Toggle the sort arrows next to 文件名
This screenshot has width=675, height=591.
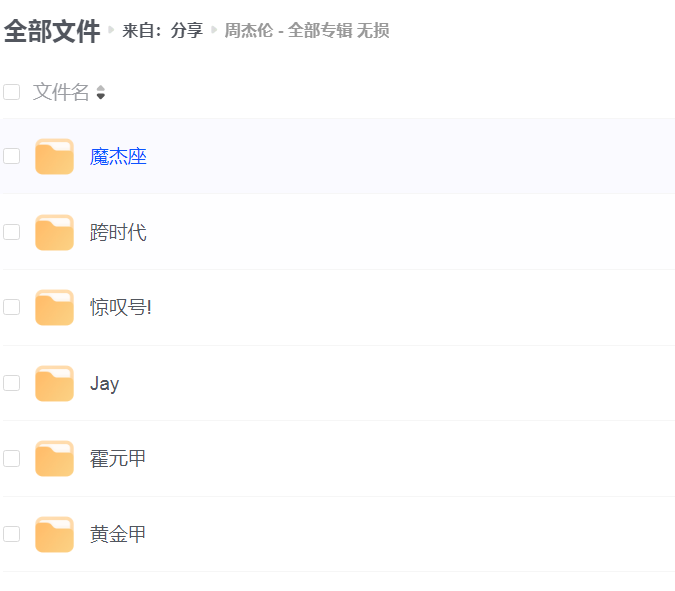point(101,92)
